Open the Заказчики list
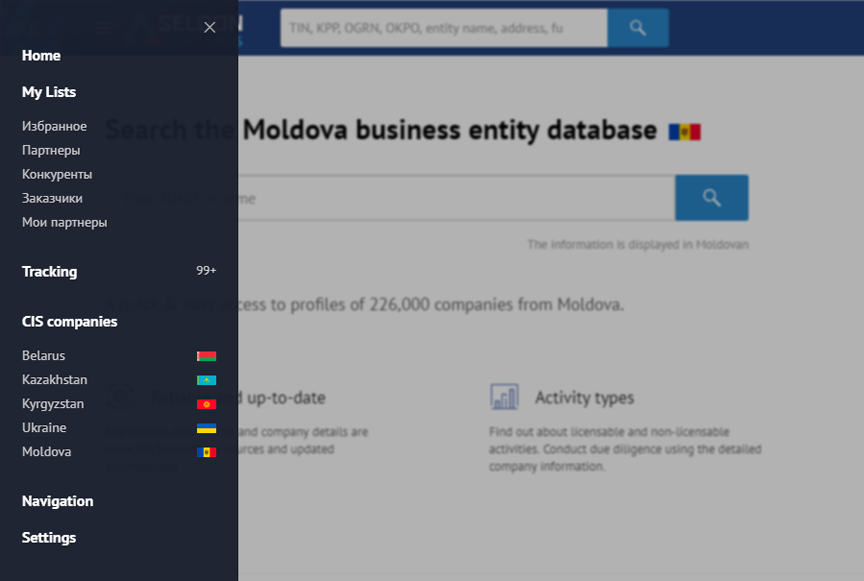The width and height of the screenshot is (864, 581). (x=52, y=198)
